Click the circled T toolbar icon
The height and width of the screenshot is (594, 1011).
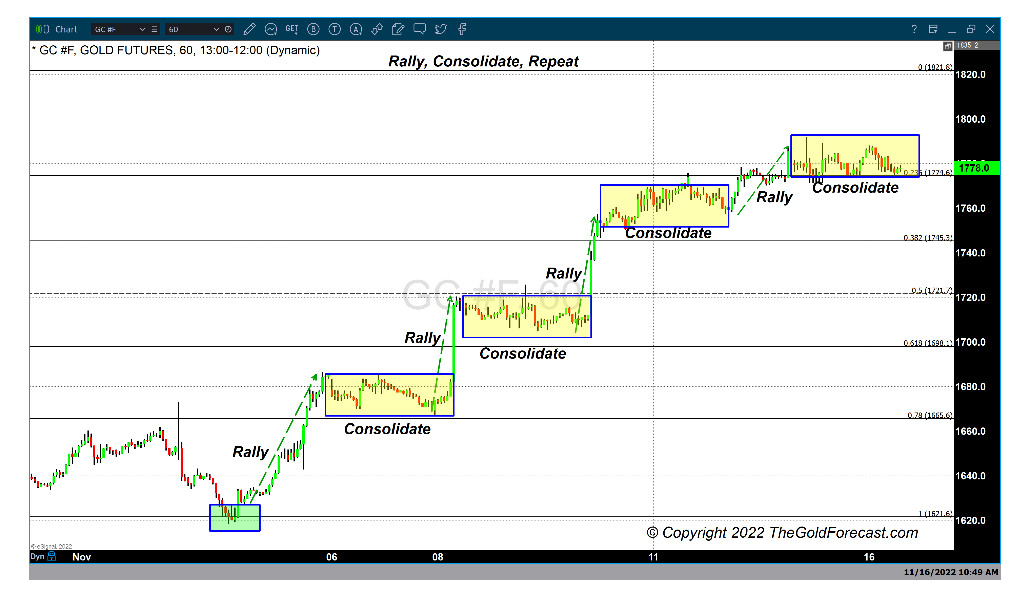(x=335, y=29)
